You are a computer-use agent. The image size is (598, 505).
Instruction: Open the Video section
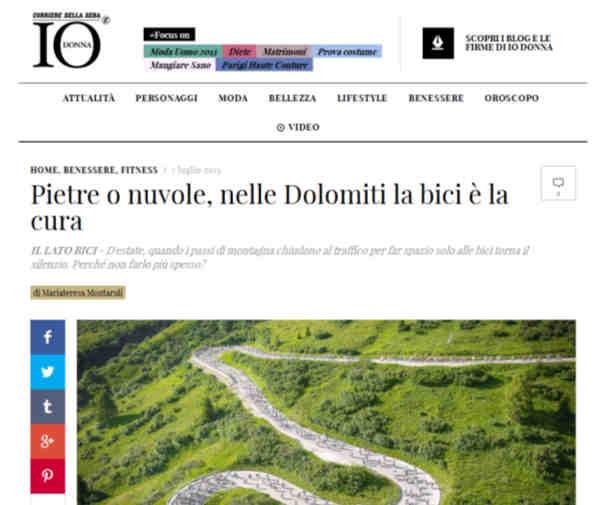tap(298, 127)
